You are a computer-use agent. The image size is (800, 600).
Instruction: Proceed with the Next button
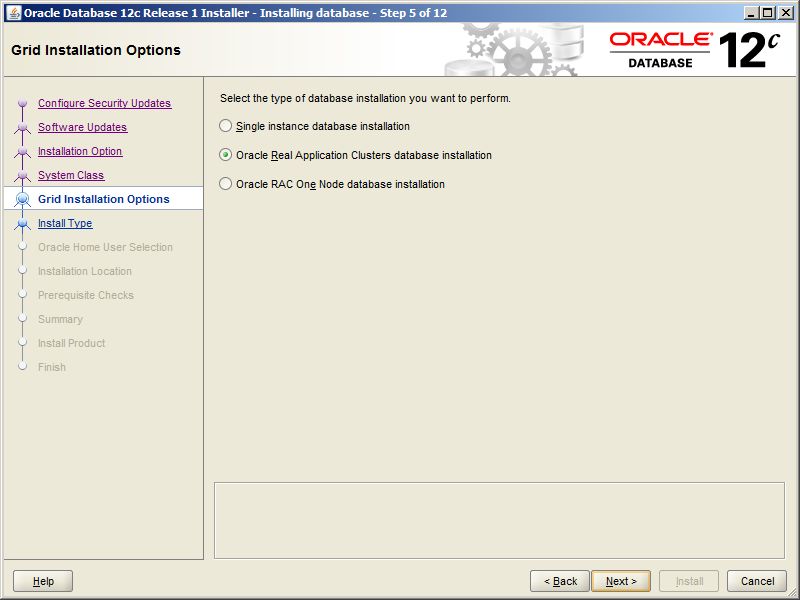click(621, 581)
